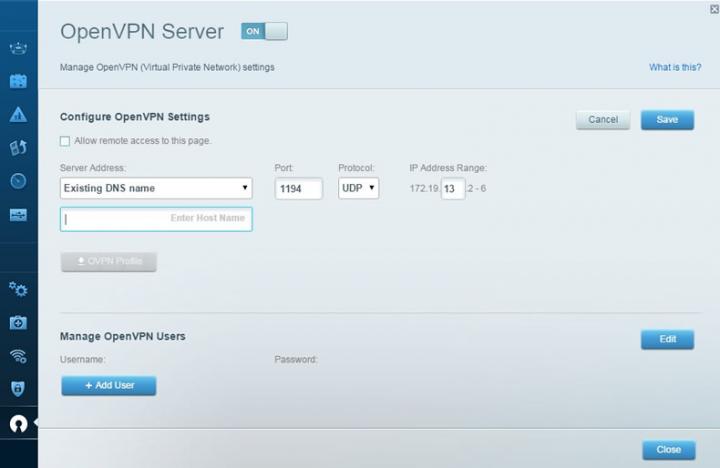Open Troubleshooting medical-kit icon
Viewport: 720px width, 468px height.
pos(18,322)
